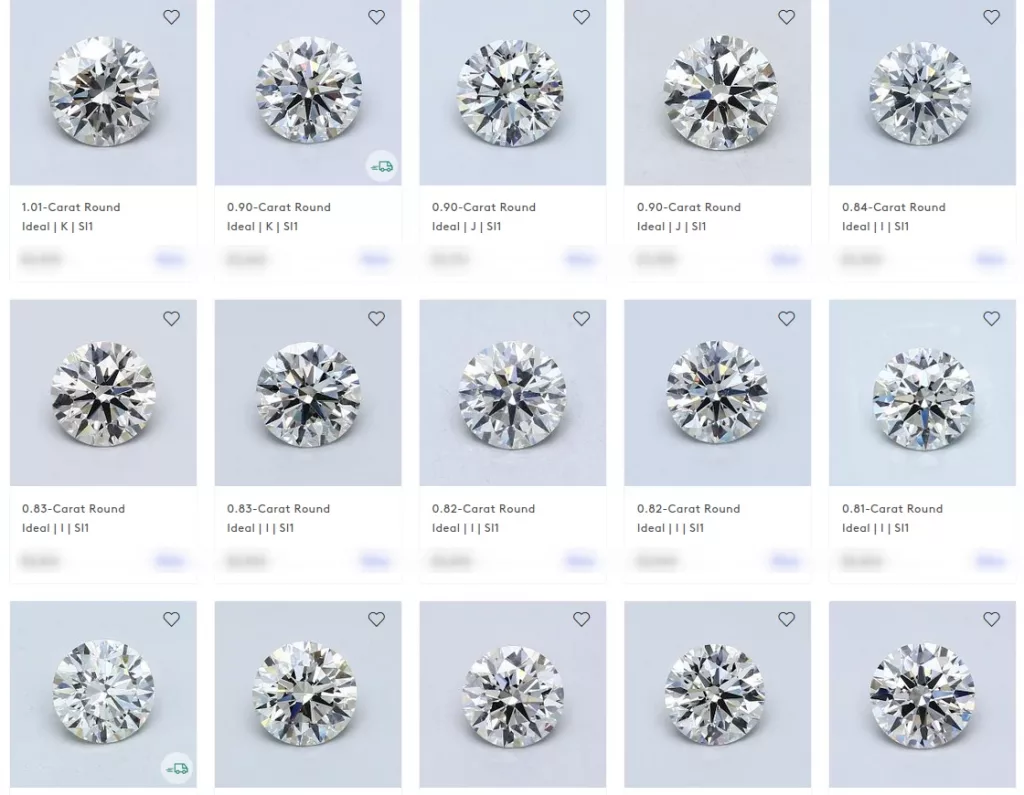Toggle favorite heart on fourth-column 0.82-Carat diamond
Viewport: 1024px width, 795px height.
point(786,318)
